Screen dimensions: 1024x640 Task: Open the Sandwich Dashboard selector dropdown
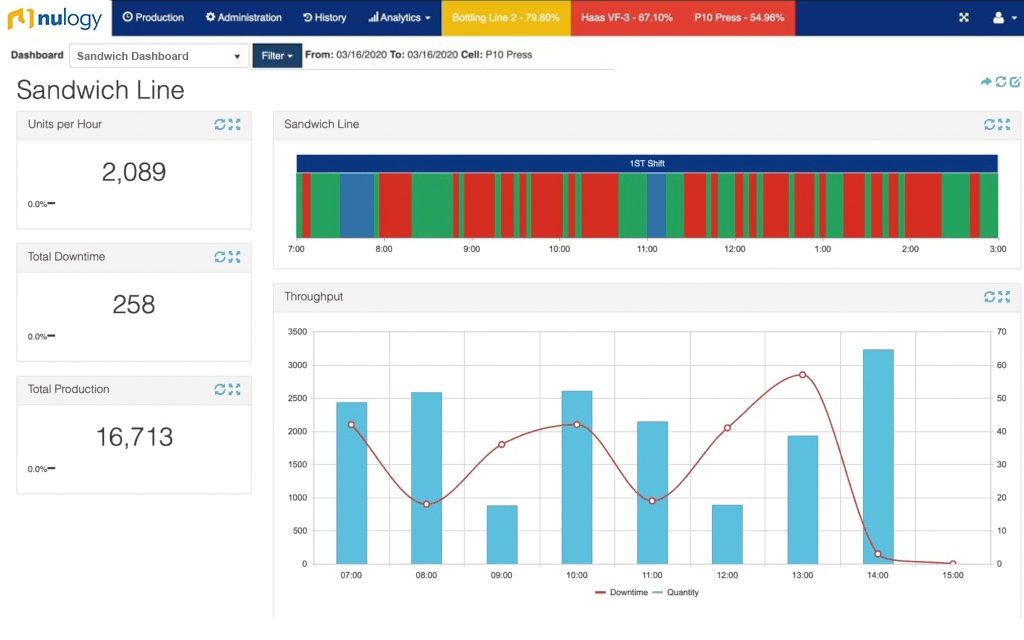pyautogui.click(x=159, y=56)
